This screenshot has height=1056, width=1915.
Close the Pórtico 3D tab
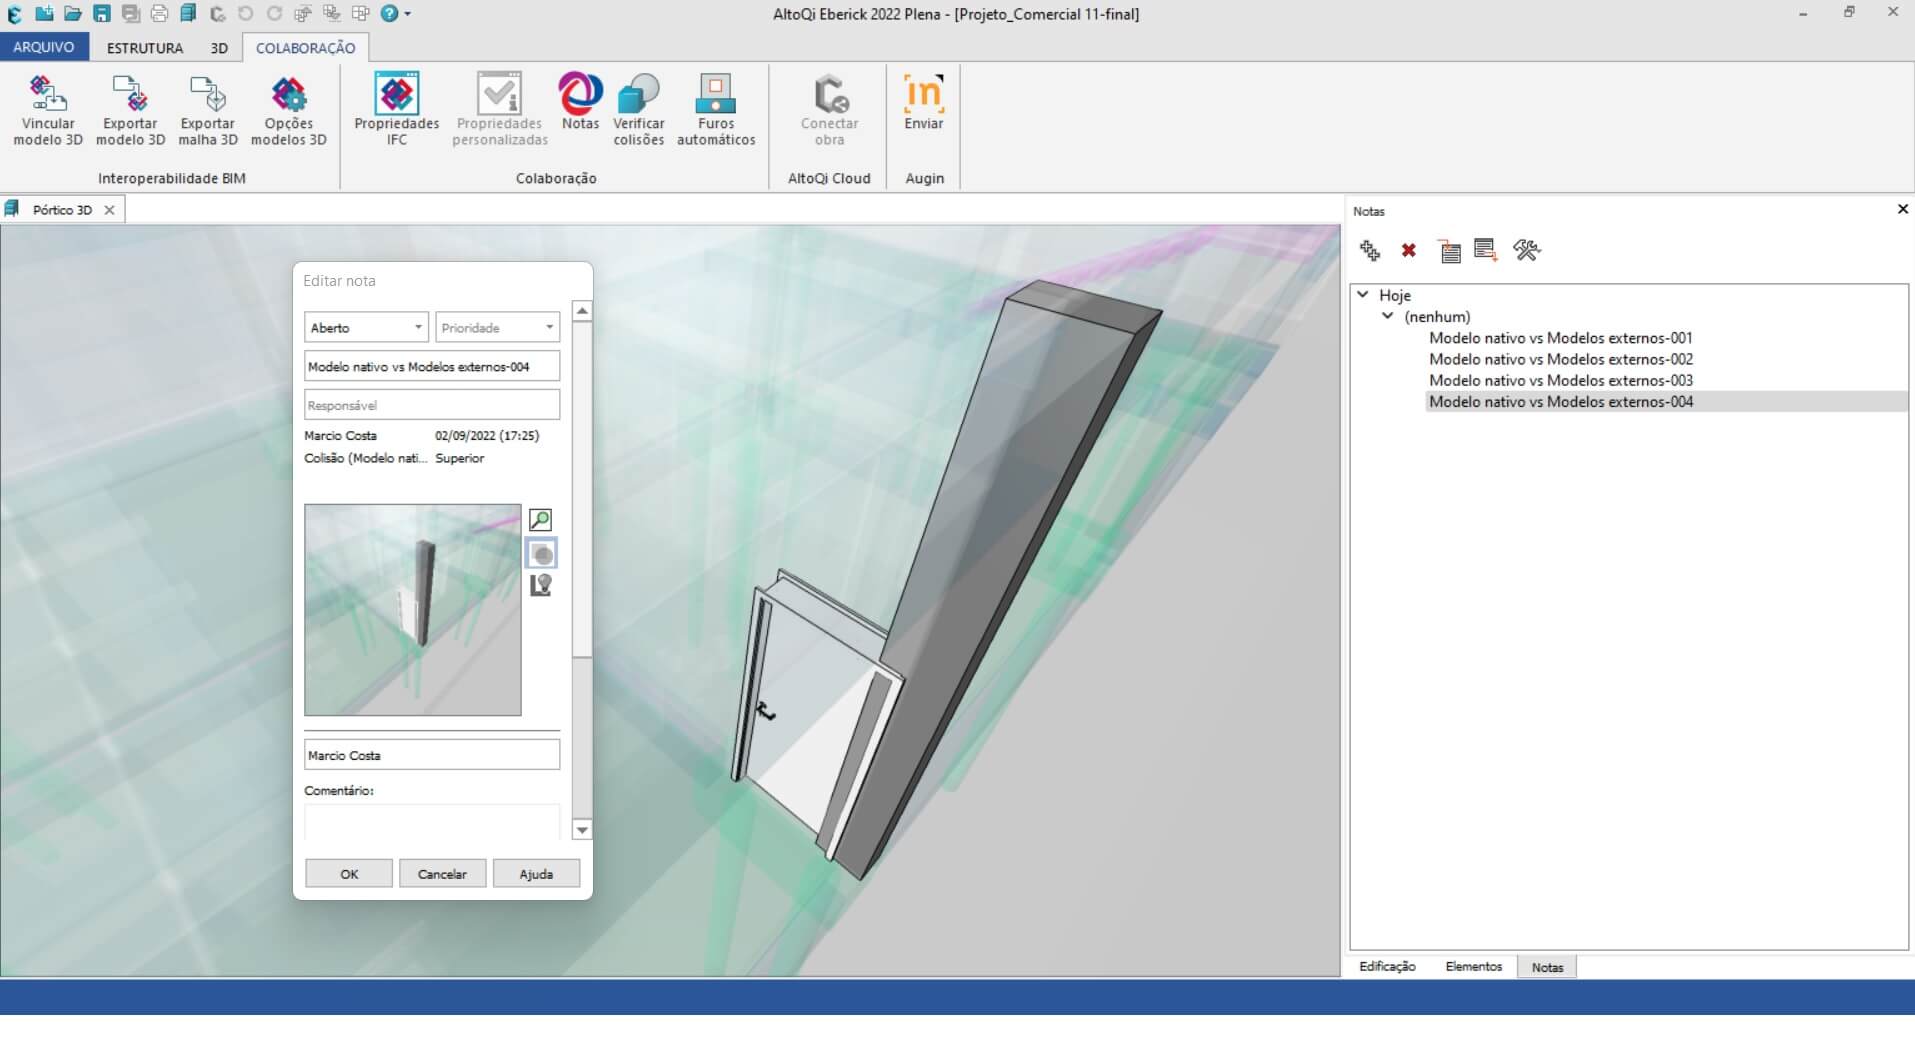click(109, 210)
